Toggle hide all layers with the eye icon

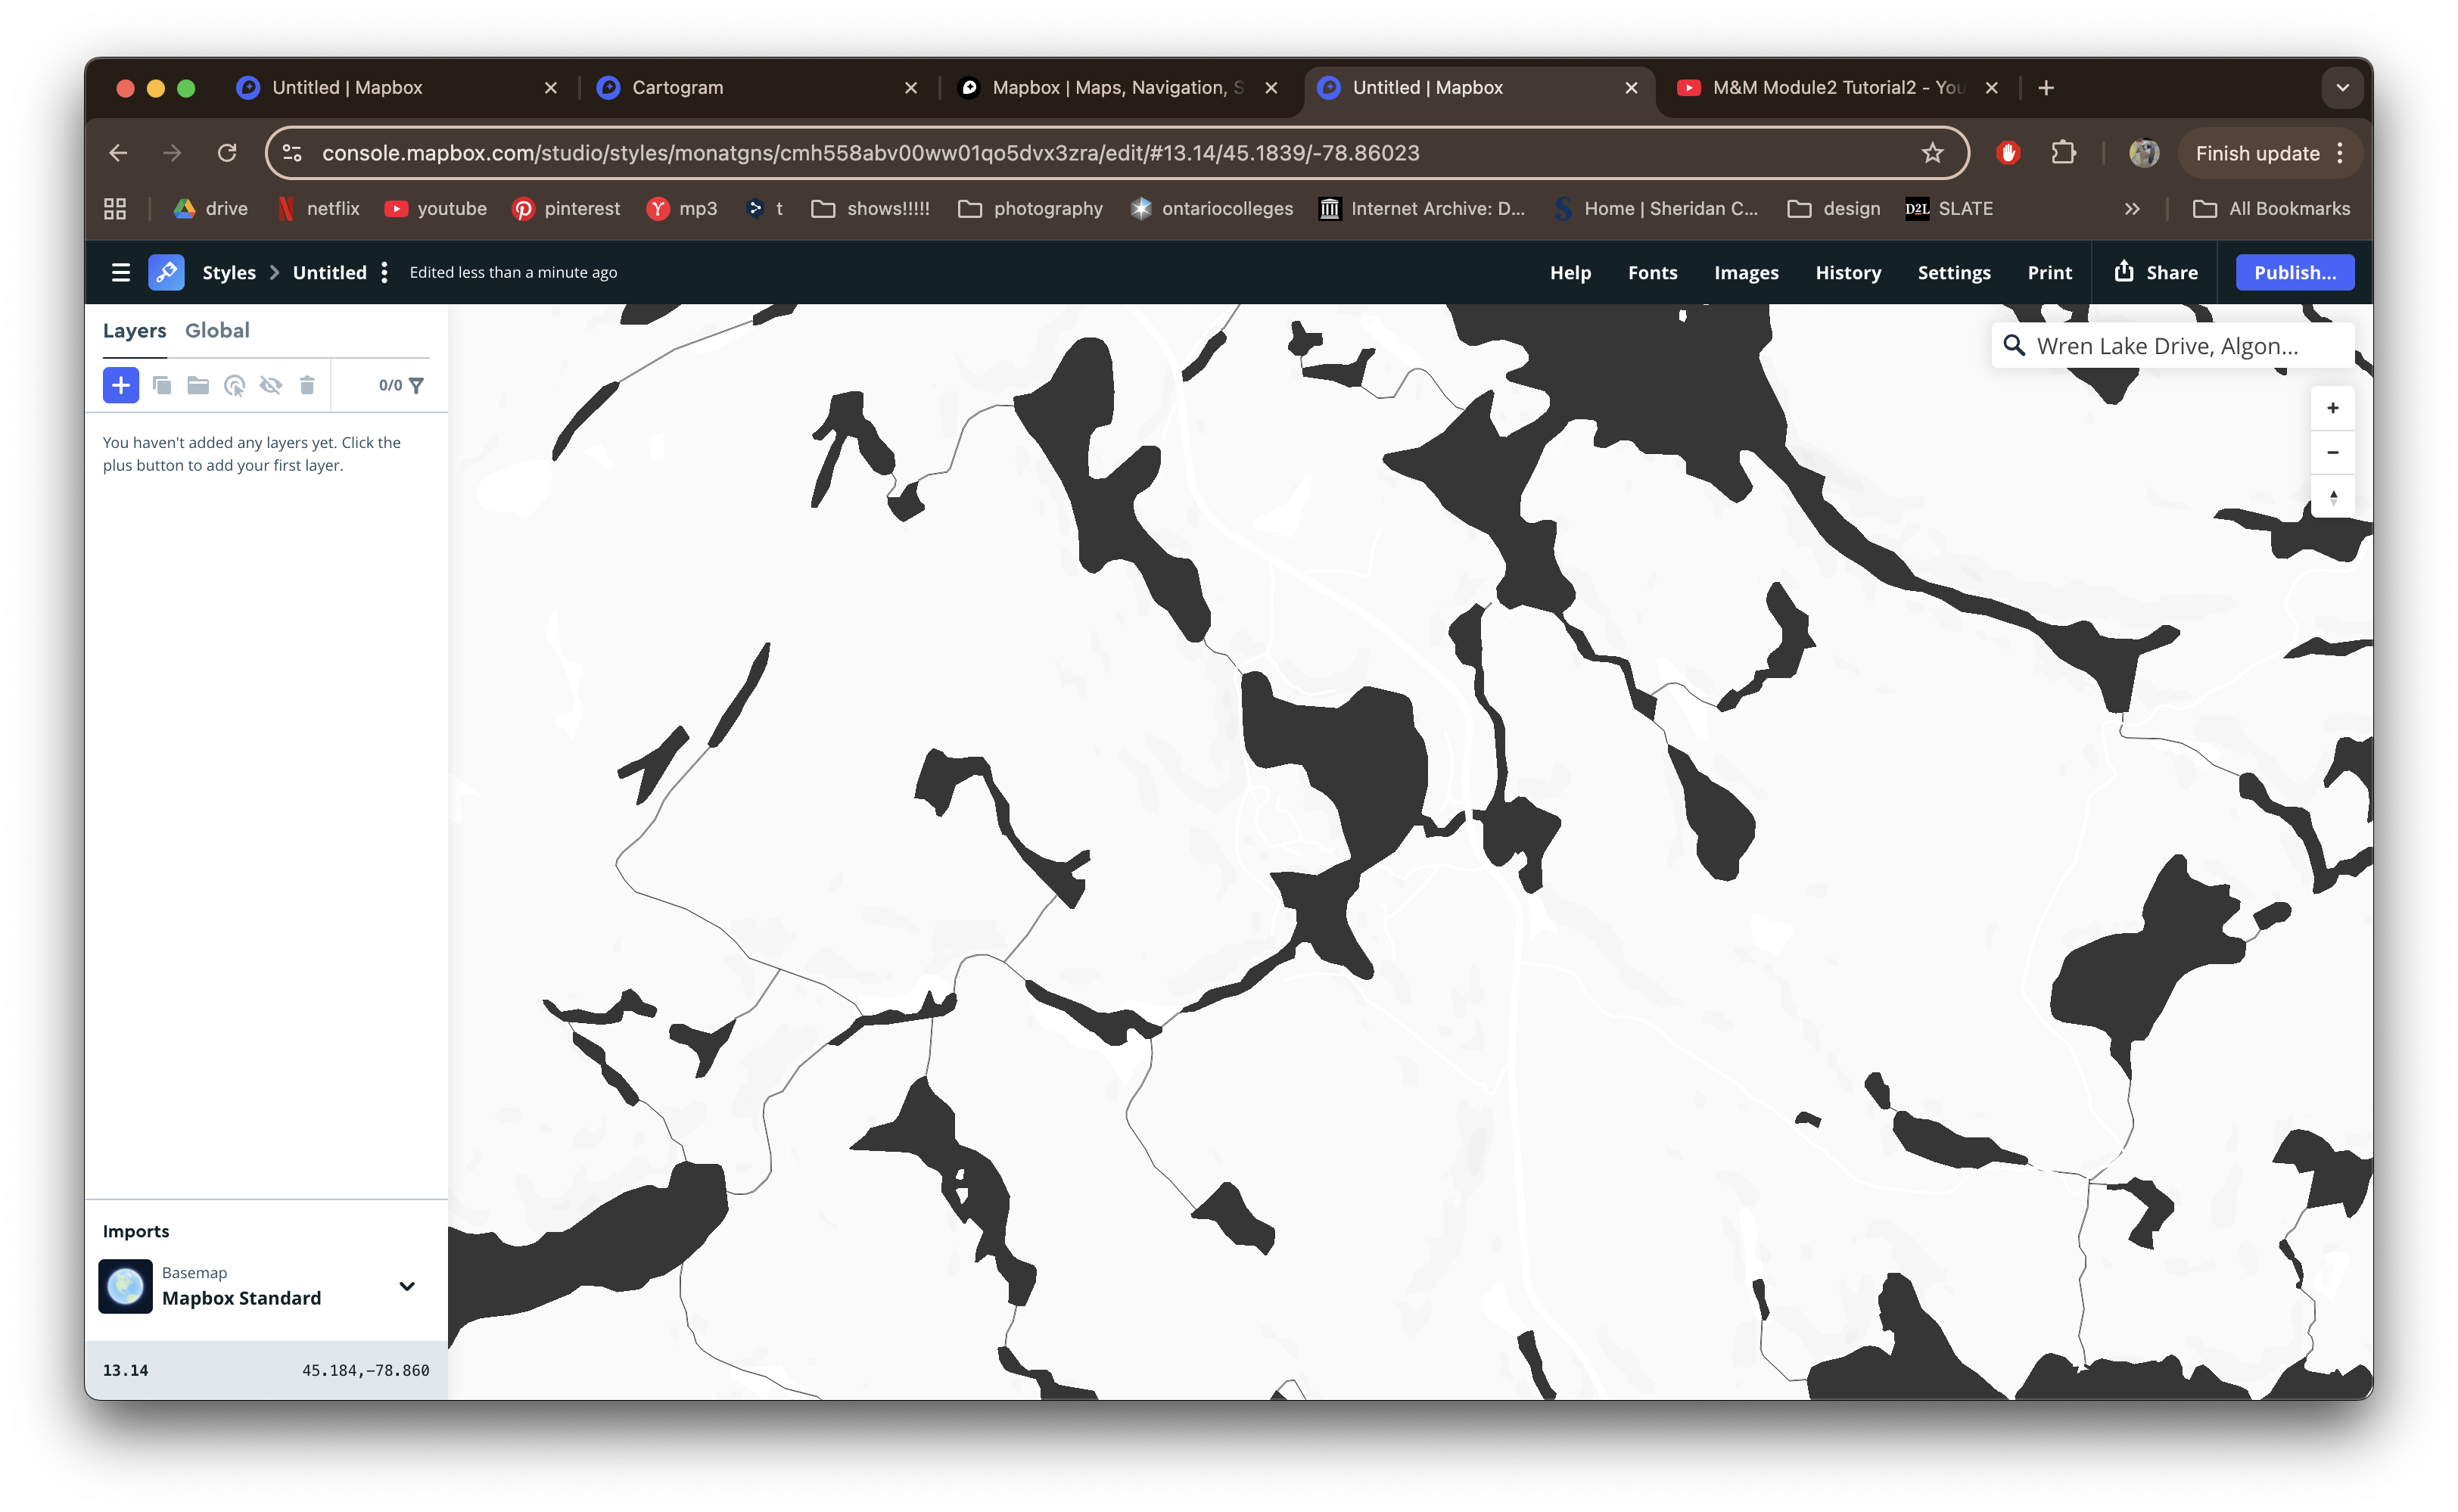[x=272, y=385]
